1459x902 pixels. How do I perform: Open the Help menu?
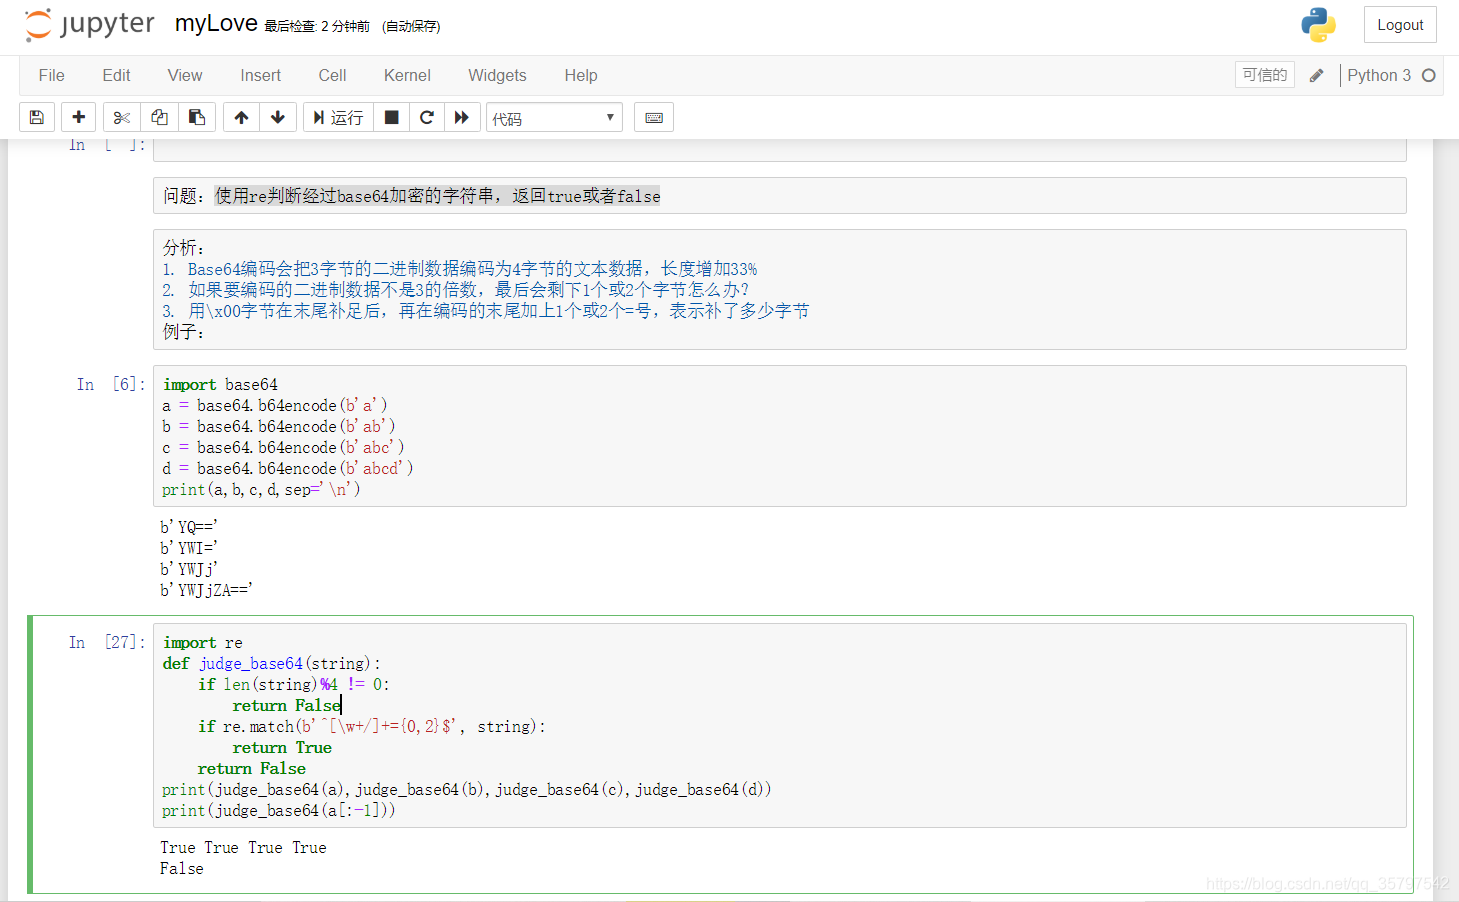pos(581,75)
